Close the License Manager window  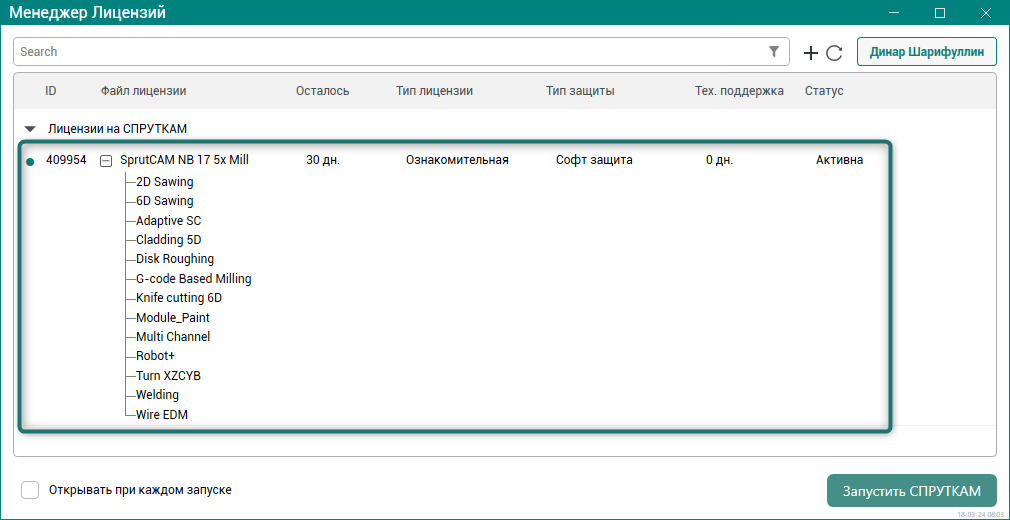[x=986, y=13]
